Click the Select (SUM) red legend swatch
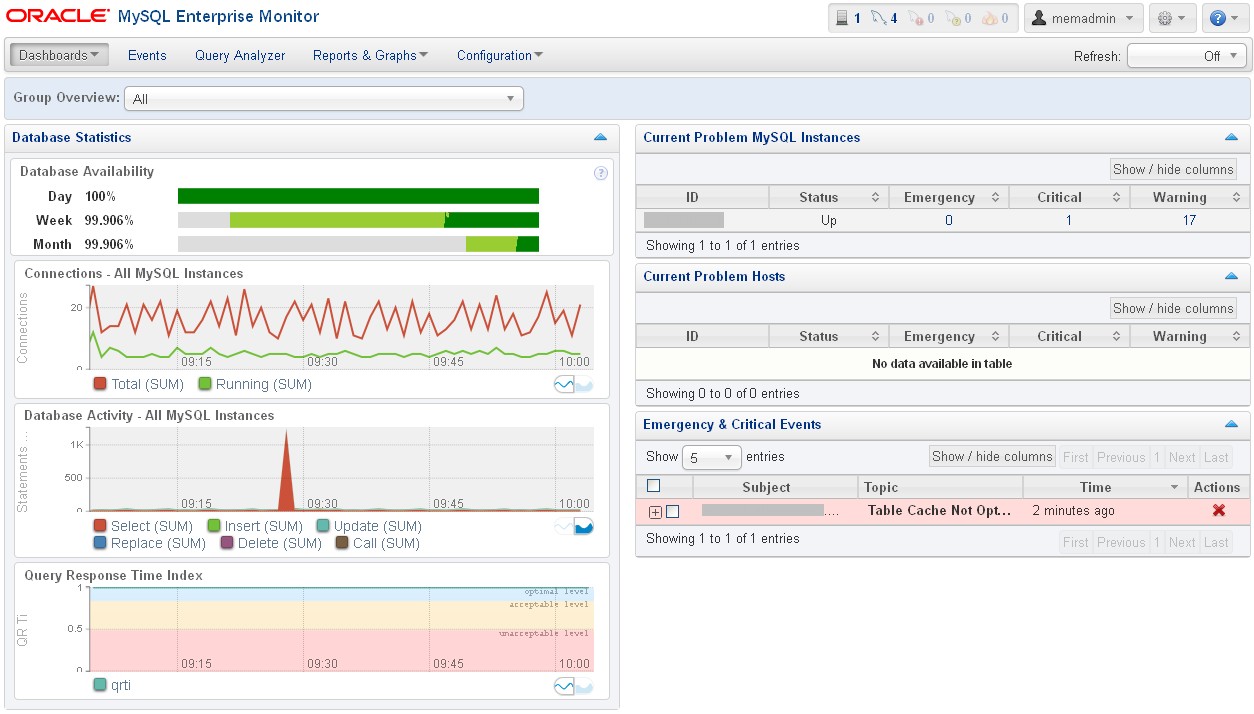1254x714 pixels. click(100, 526)
